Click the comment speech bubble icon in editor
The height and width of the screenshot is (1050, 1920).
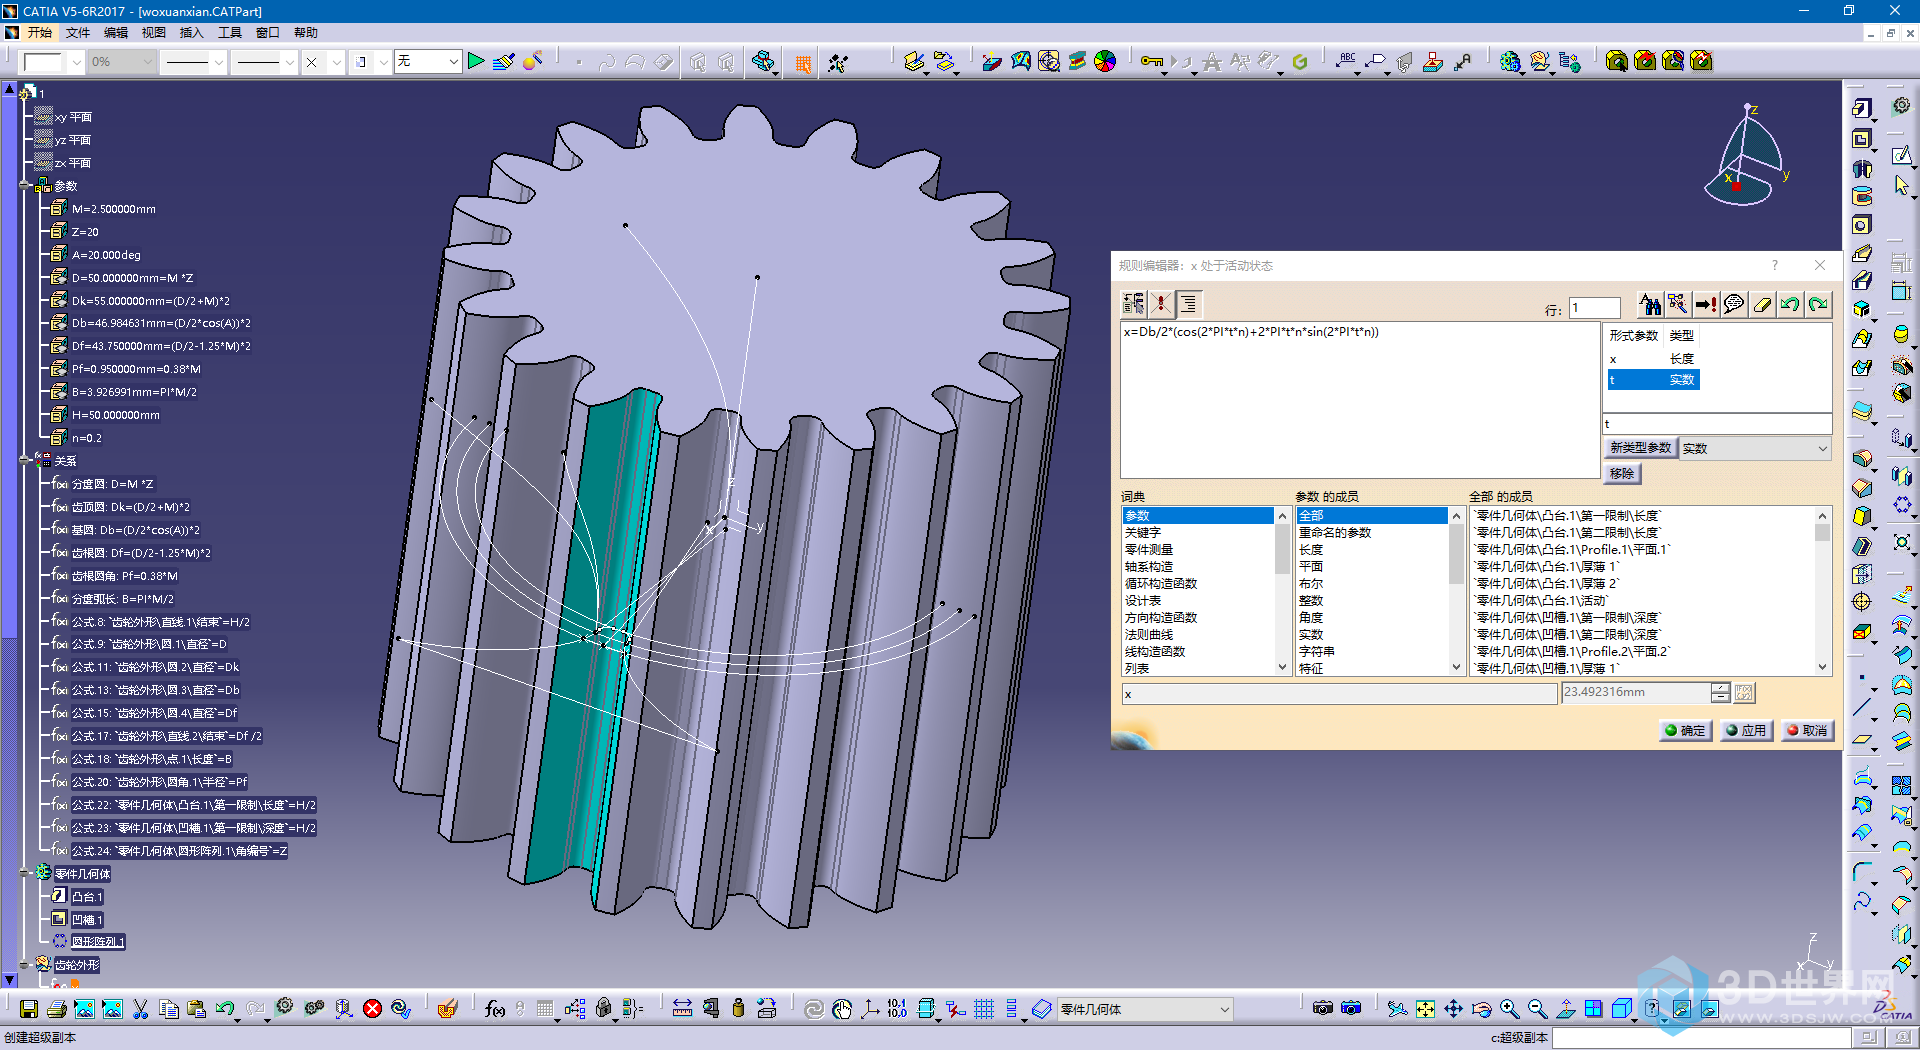(x=1734, y=304)
